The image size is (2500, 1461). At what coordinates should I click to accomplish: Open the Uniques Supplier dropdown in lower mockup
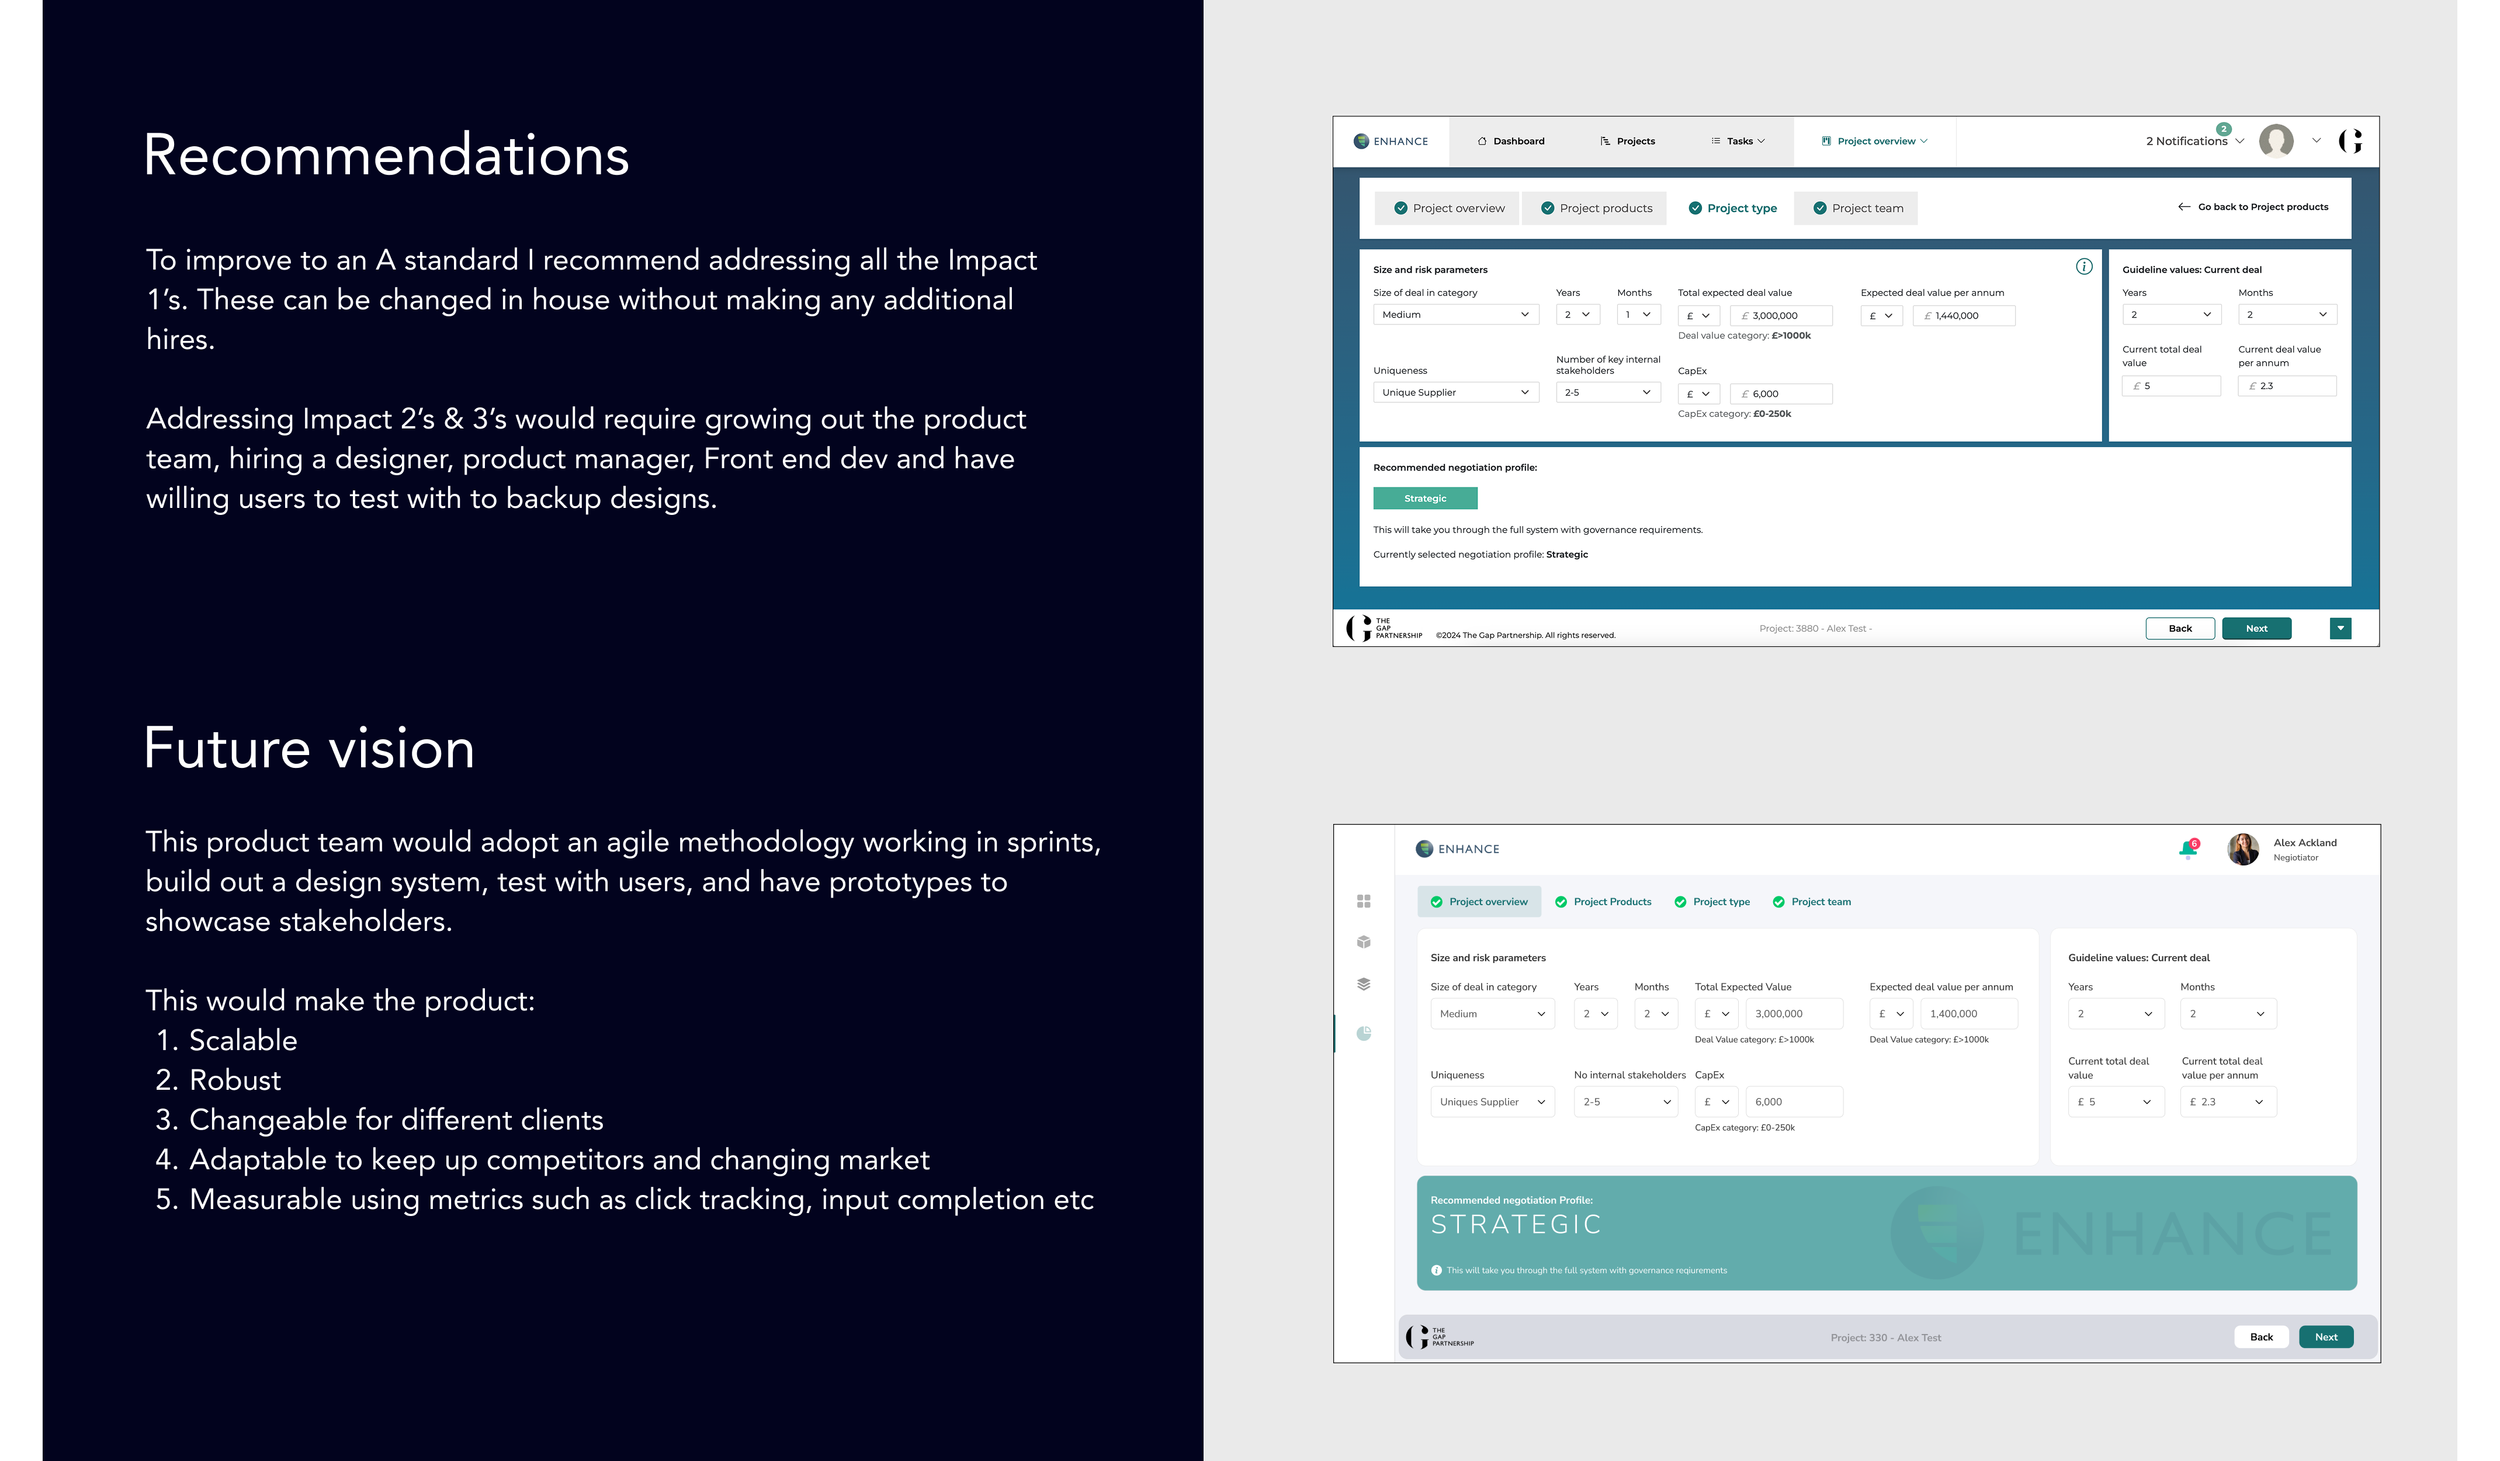(x=1492, y=1102)
